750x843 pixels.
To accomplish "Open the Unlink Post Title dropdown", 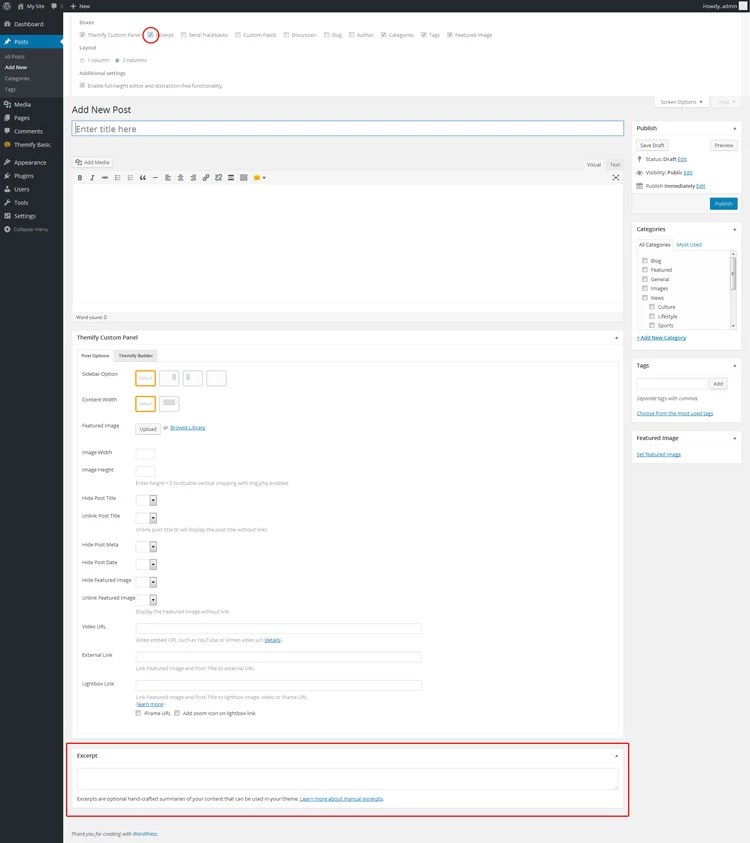I will coord(146,518).
